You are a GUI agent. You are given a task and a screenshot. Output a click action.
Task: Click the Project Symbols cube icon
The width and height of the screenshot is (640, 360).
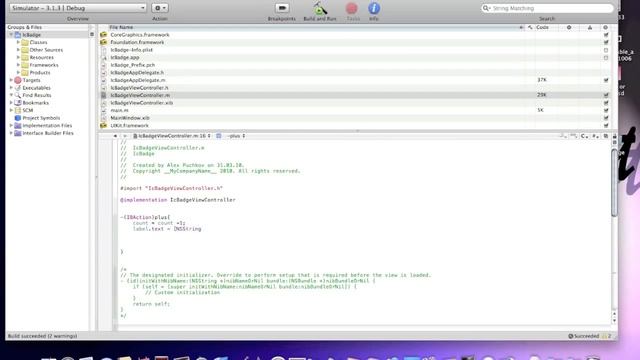click(x=18, y=118)
